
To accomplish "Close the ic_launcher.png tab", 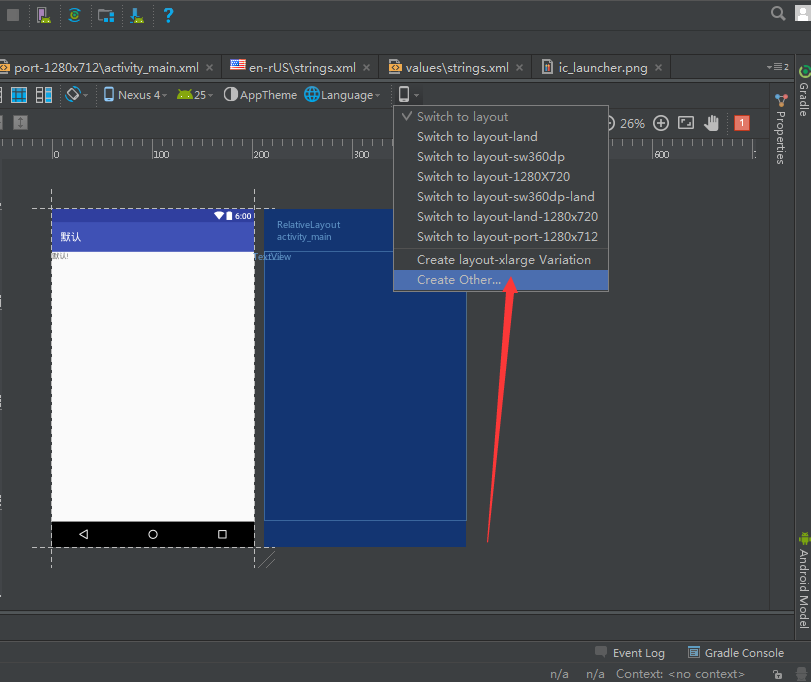I will [657, 68].
